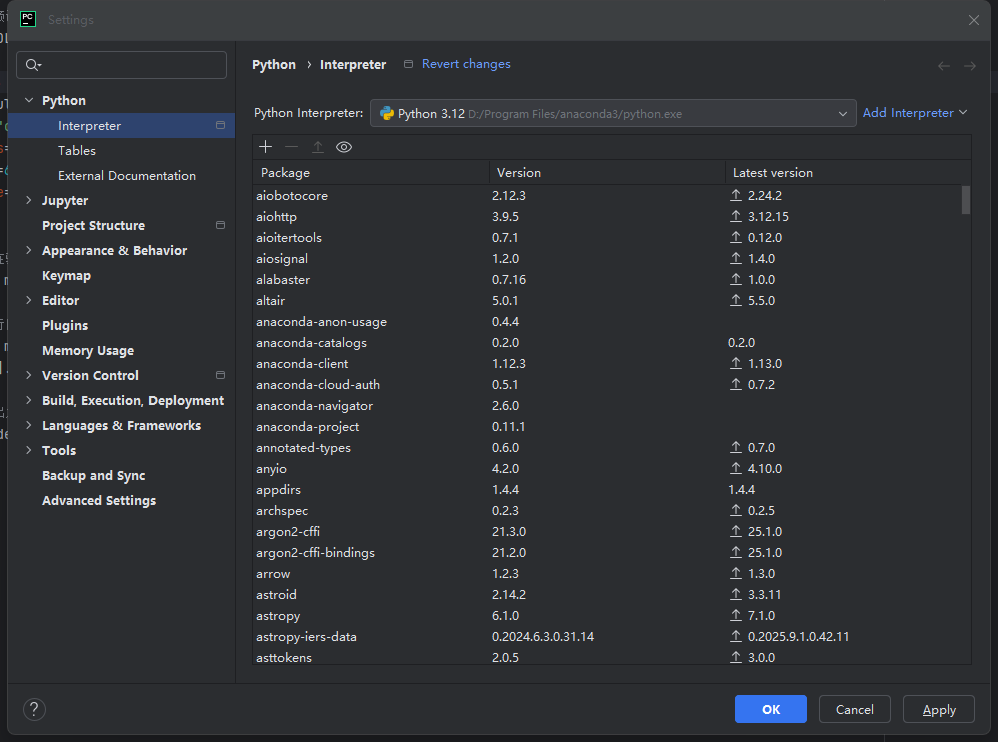Click the PyCharm logo in title bar
Image resolution: width=998 pixels, height=742 pixels.
click(28, 19)
